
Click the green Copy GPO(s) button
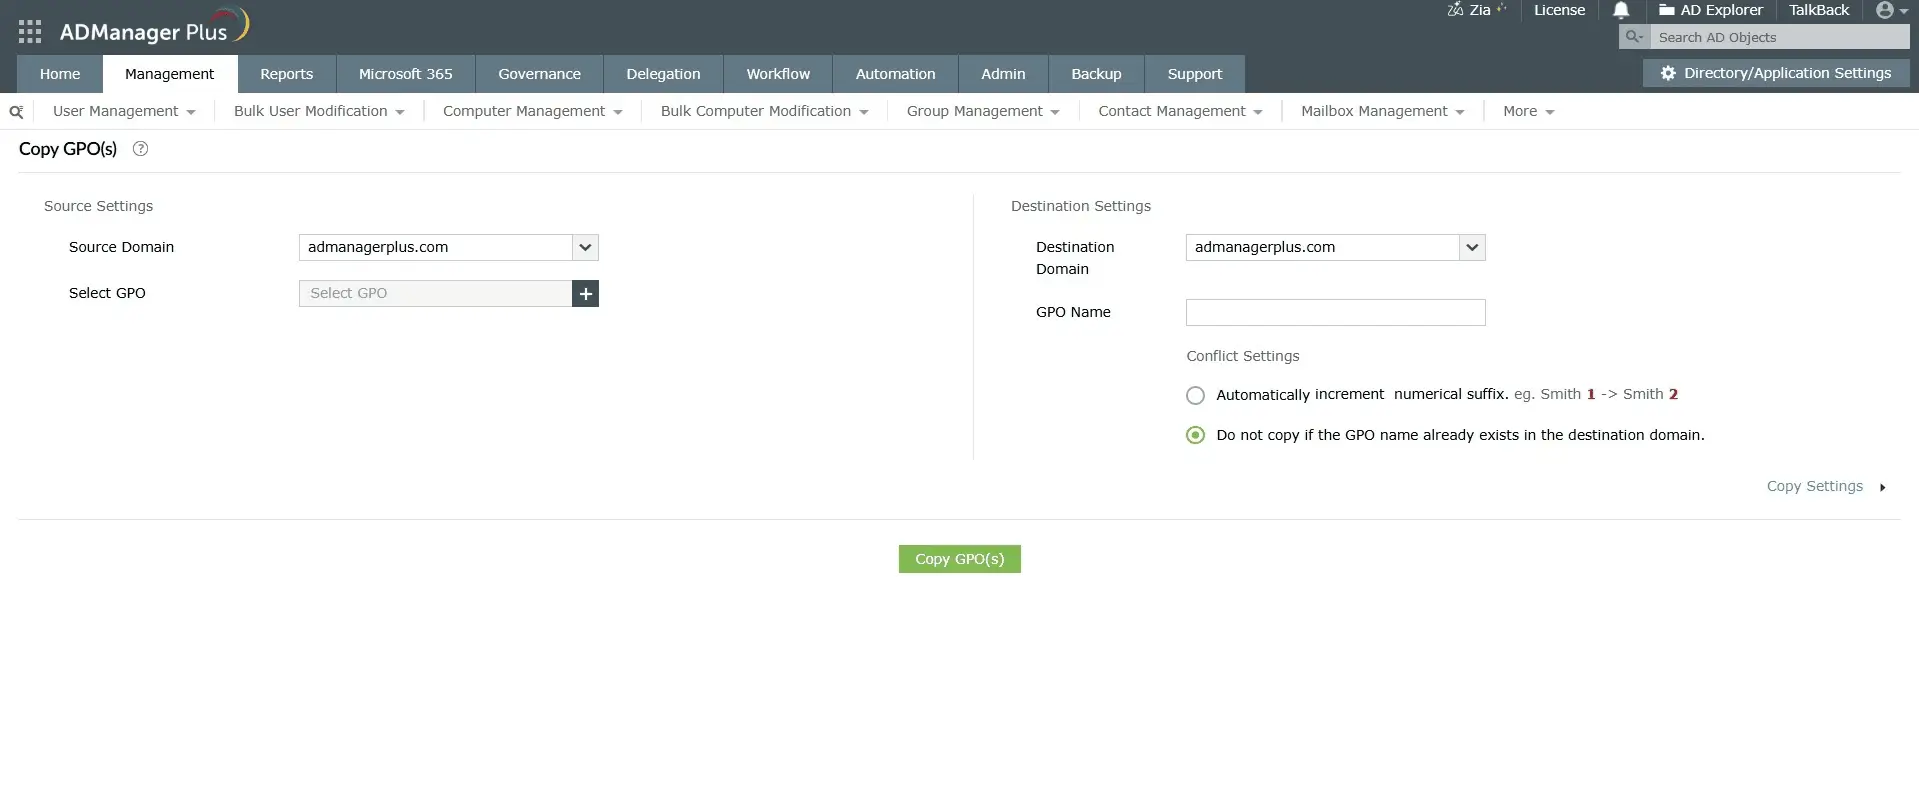click(x=959, y=559)
